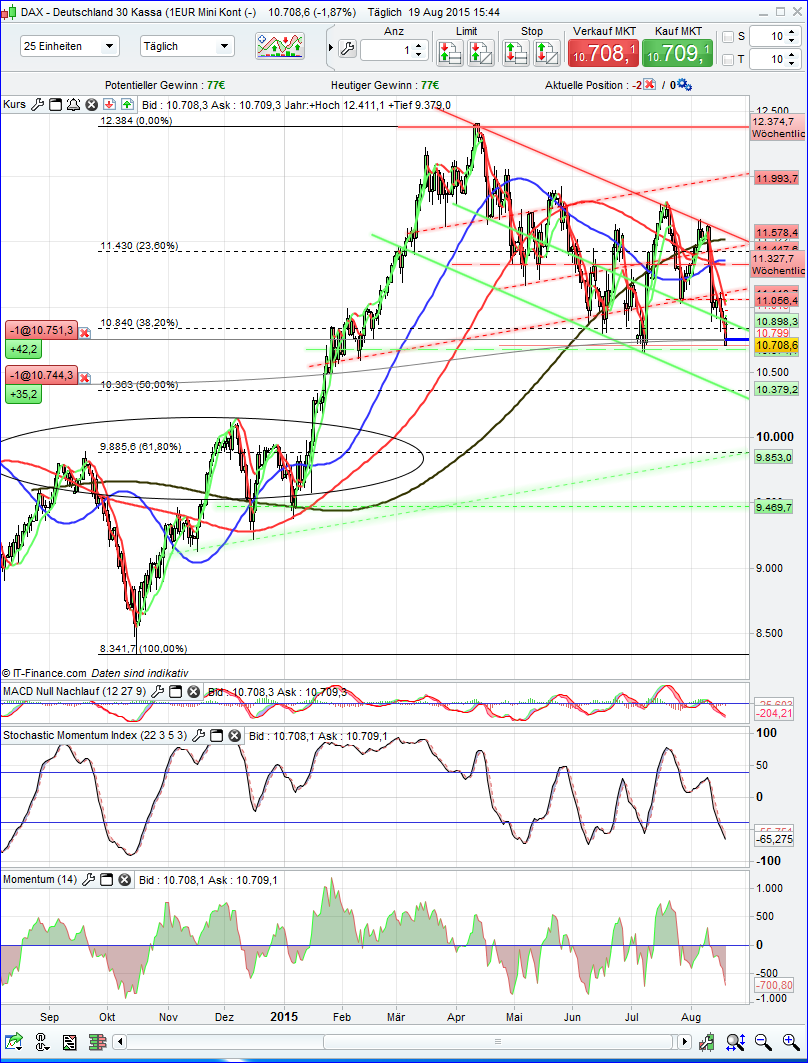Click the zoom-in magnifier icon bottom right
Image resolution: width=808 pixels, height=1063 pixels.
click(790, 1041)
